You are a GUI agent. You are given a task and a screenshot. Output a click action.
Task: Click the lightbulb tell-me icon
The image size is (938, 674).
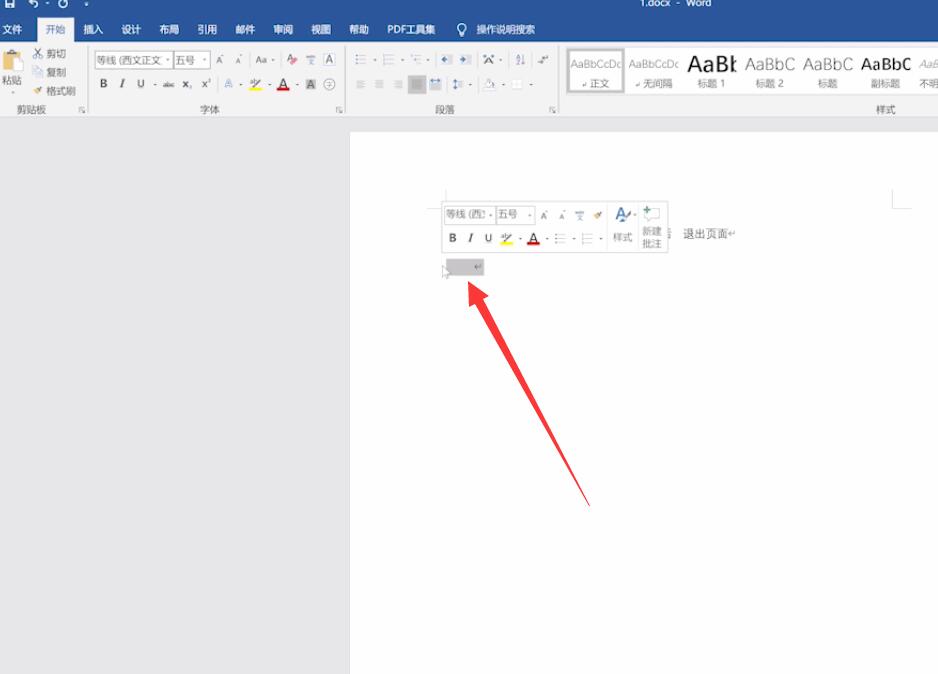pyautogui.click(x=461, y=29)
